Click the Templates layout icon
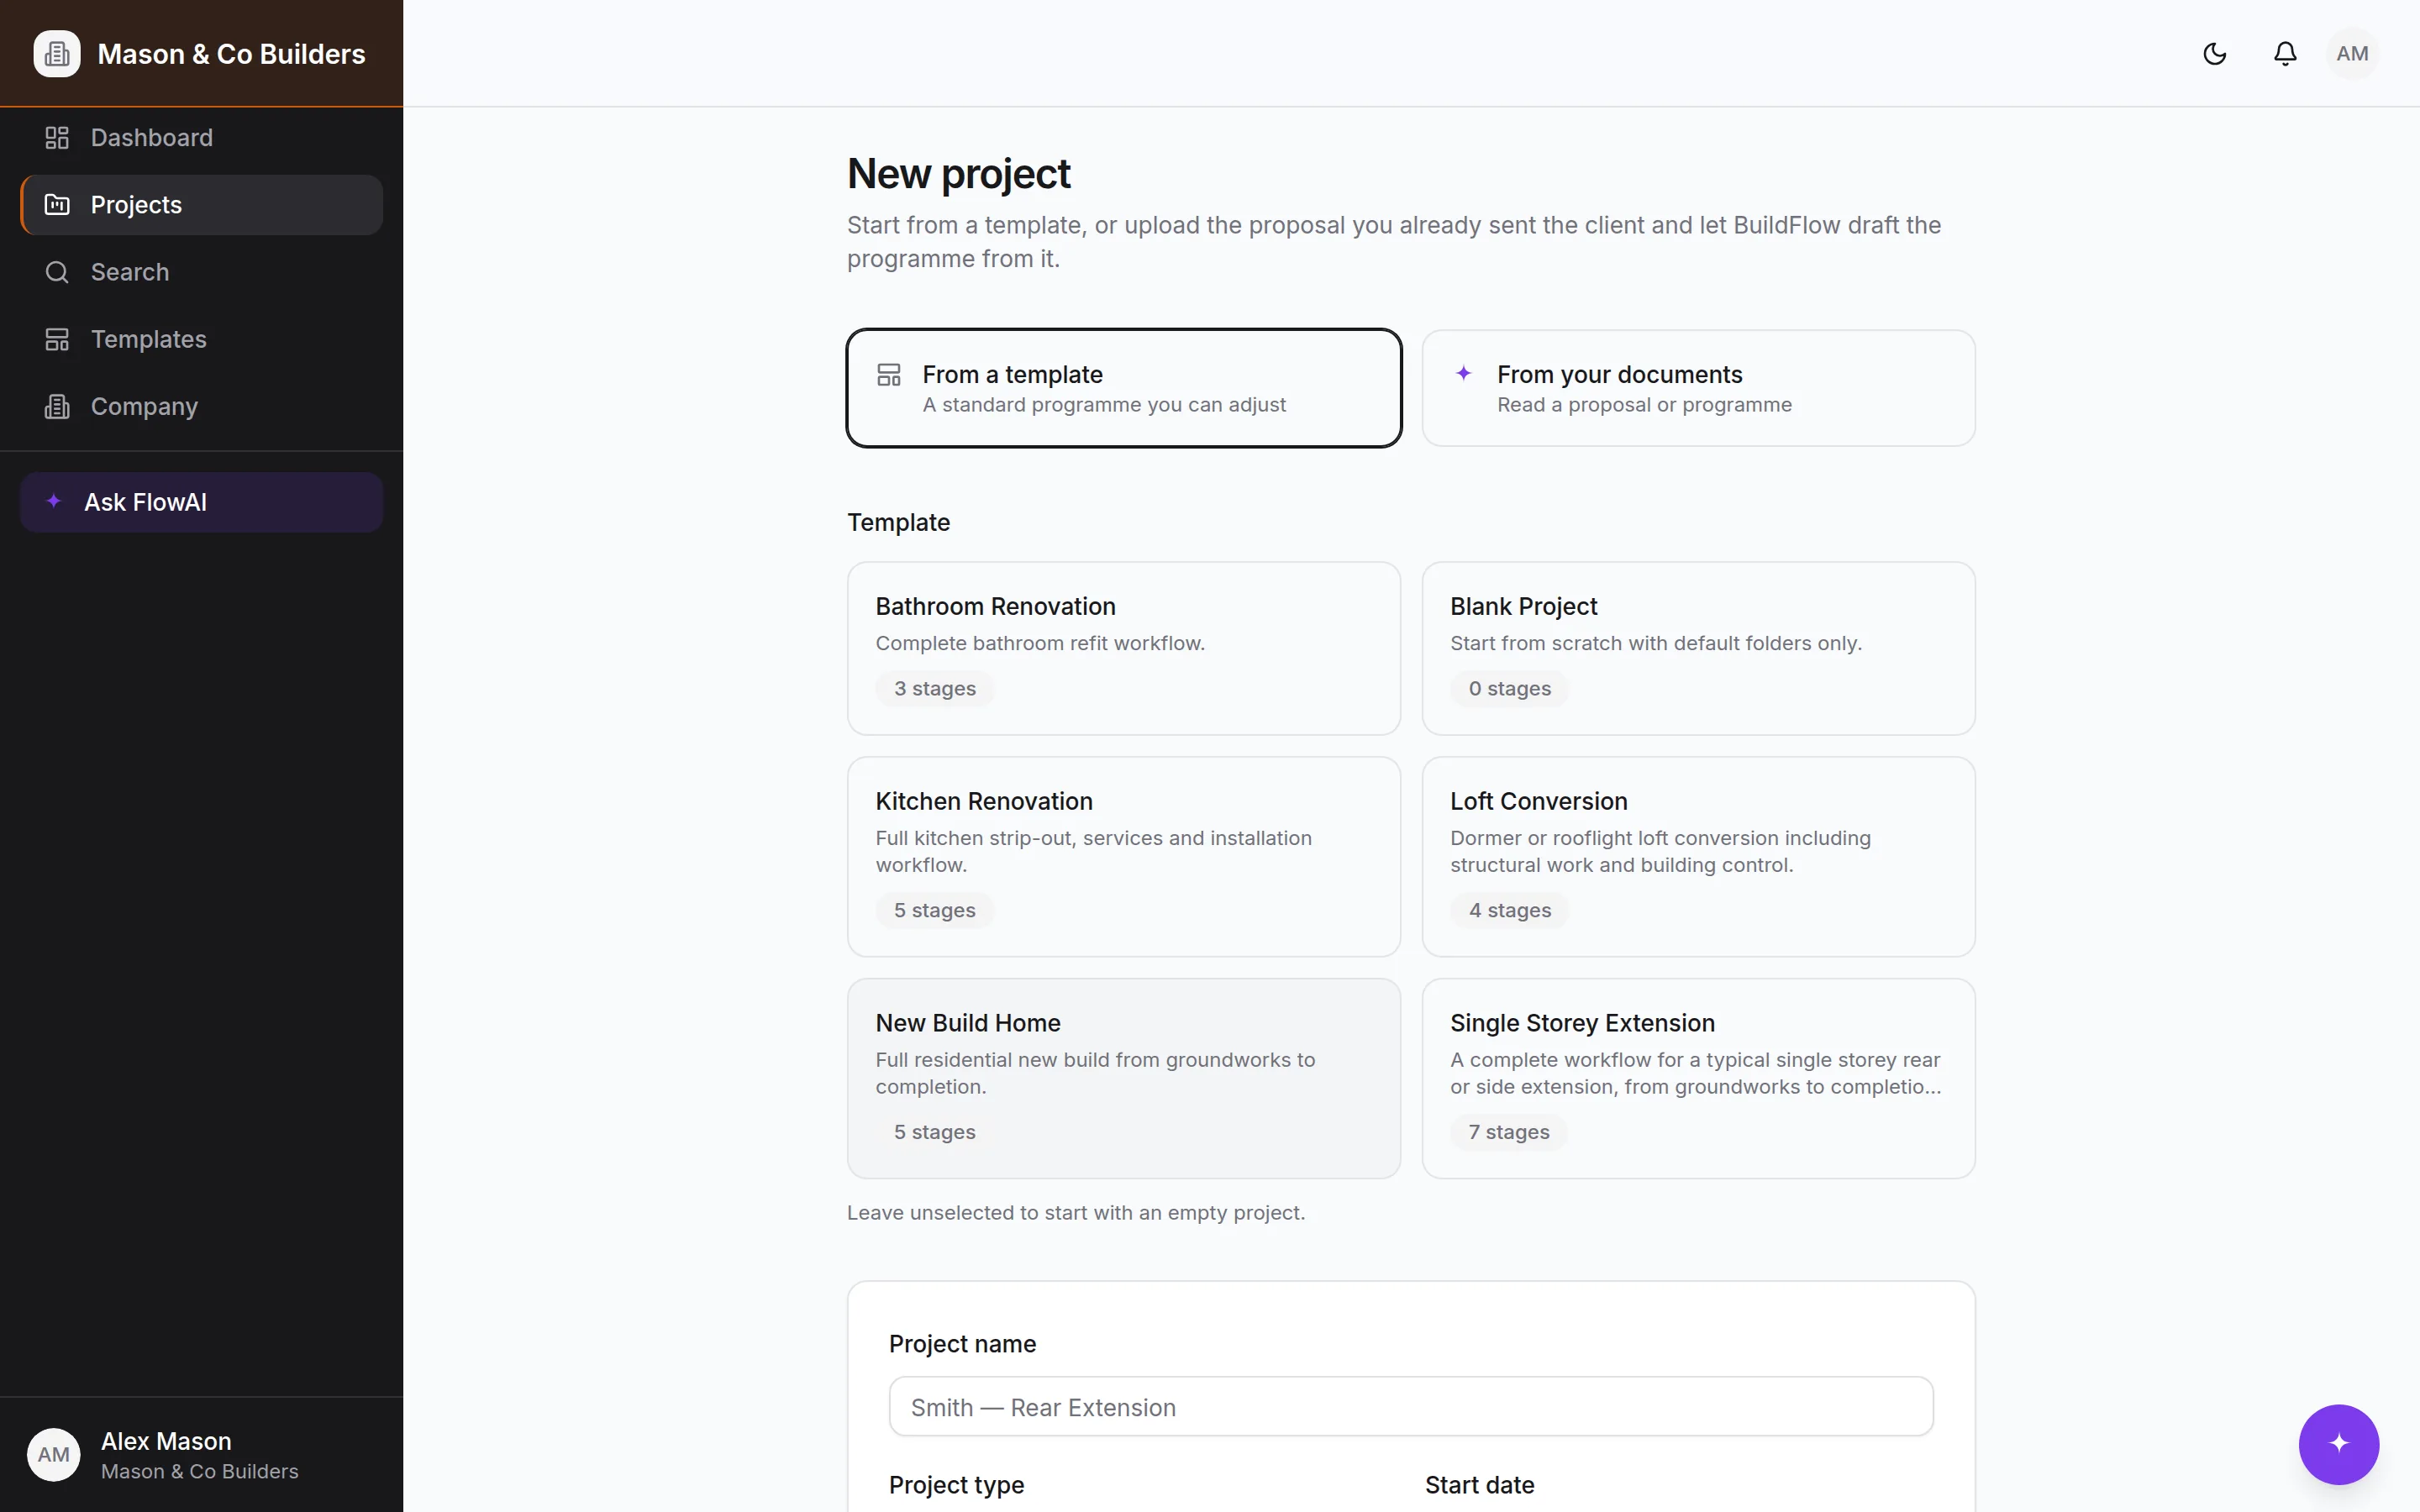Screen dimensions: 2420x1512 [x=57, y=339]
